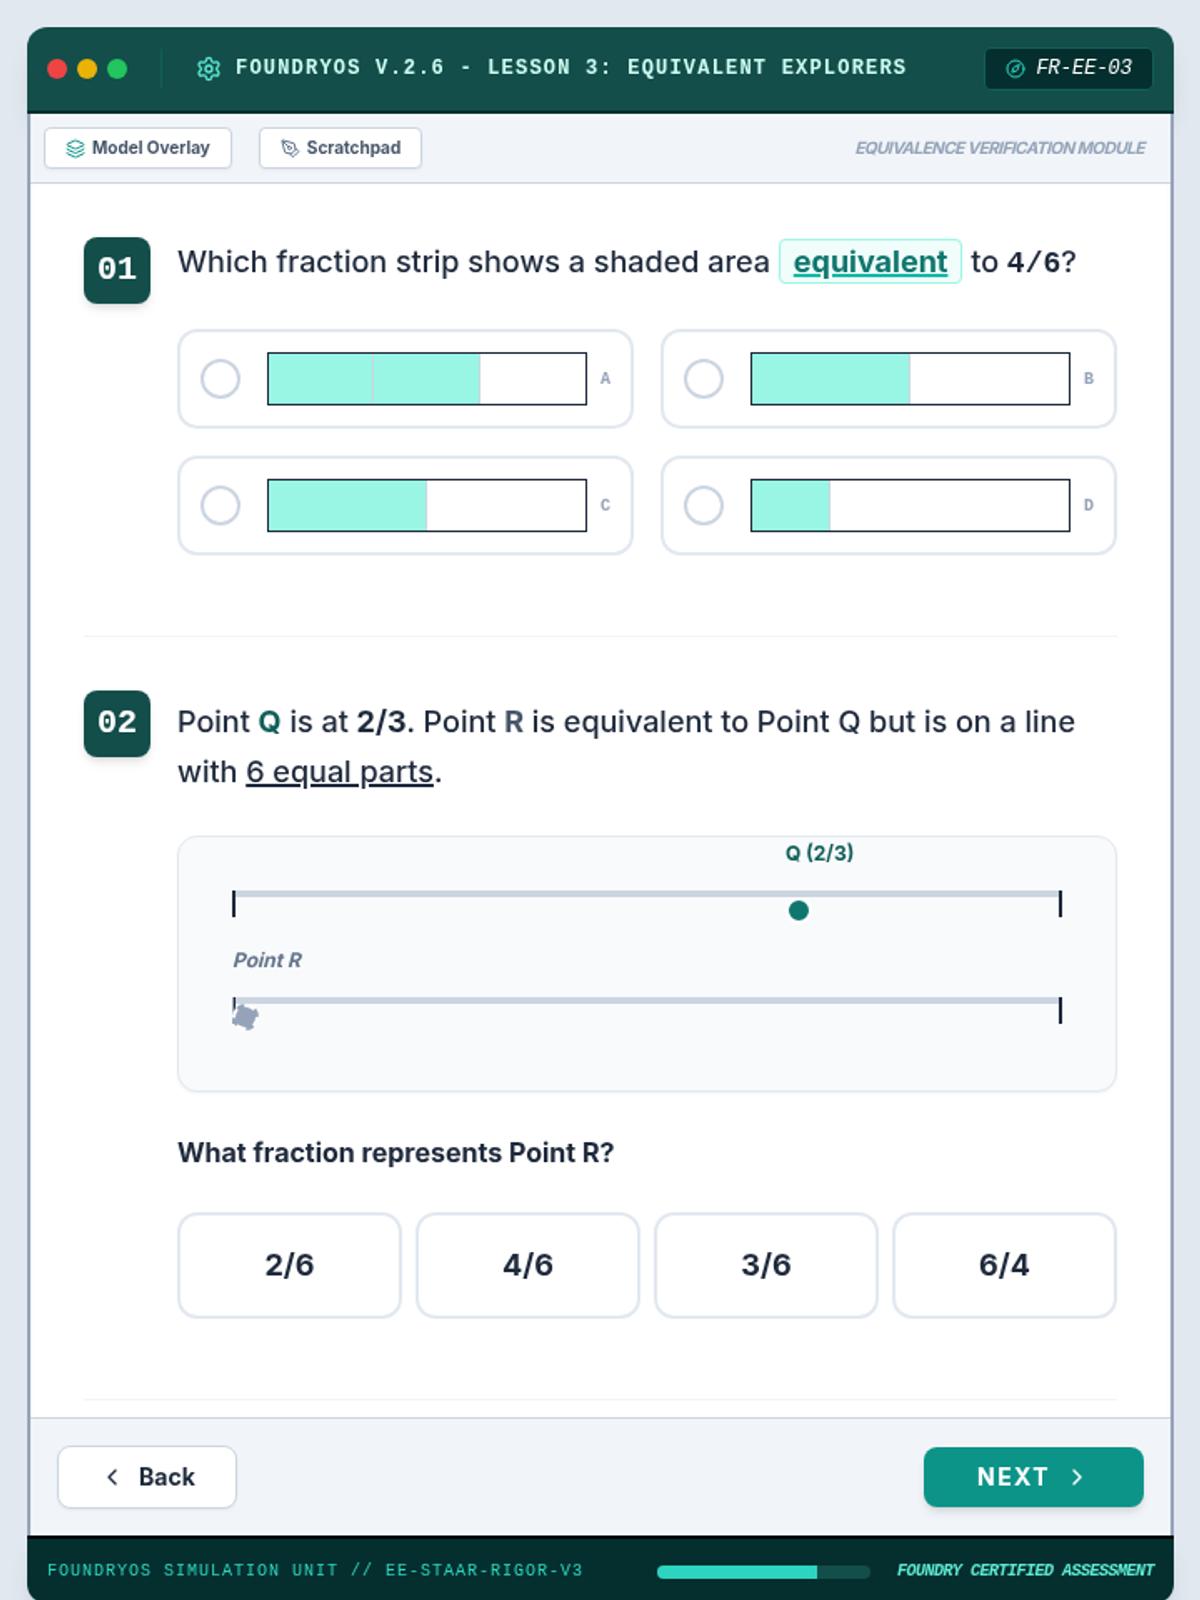Open the Scratchpad tab

340,148
